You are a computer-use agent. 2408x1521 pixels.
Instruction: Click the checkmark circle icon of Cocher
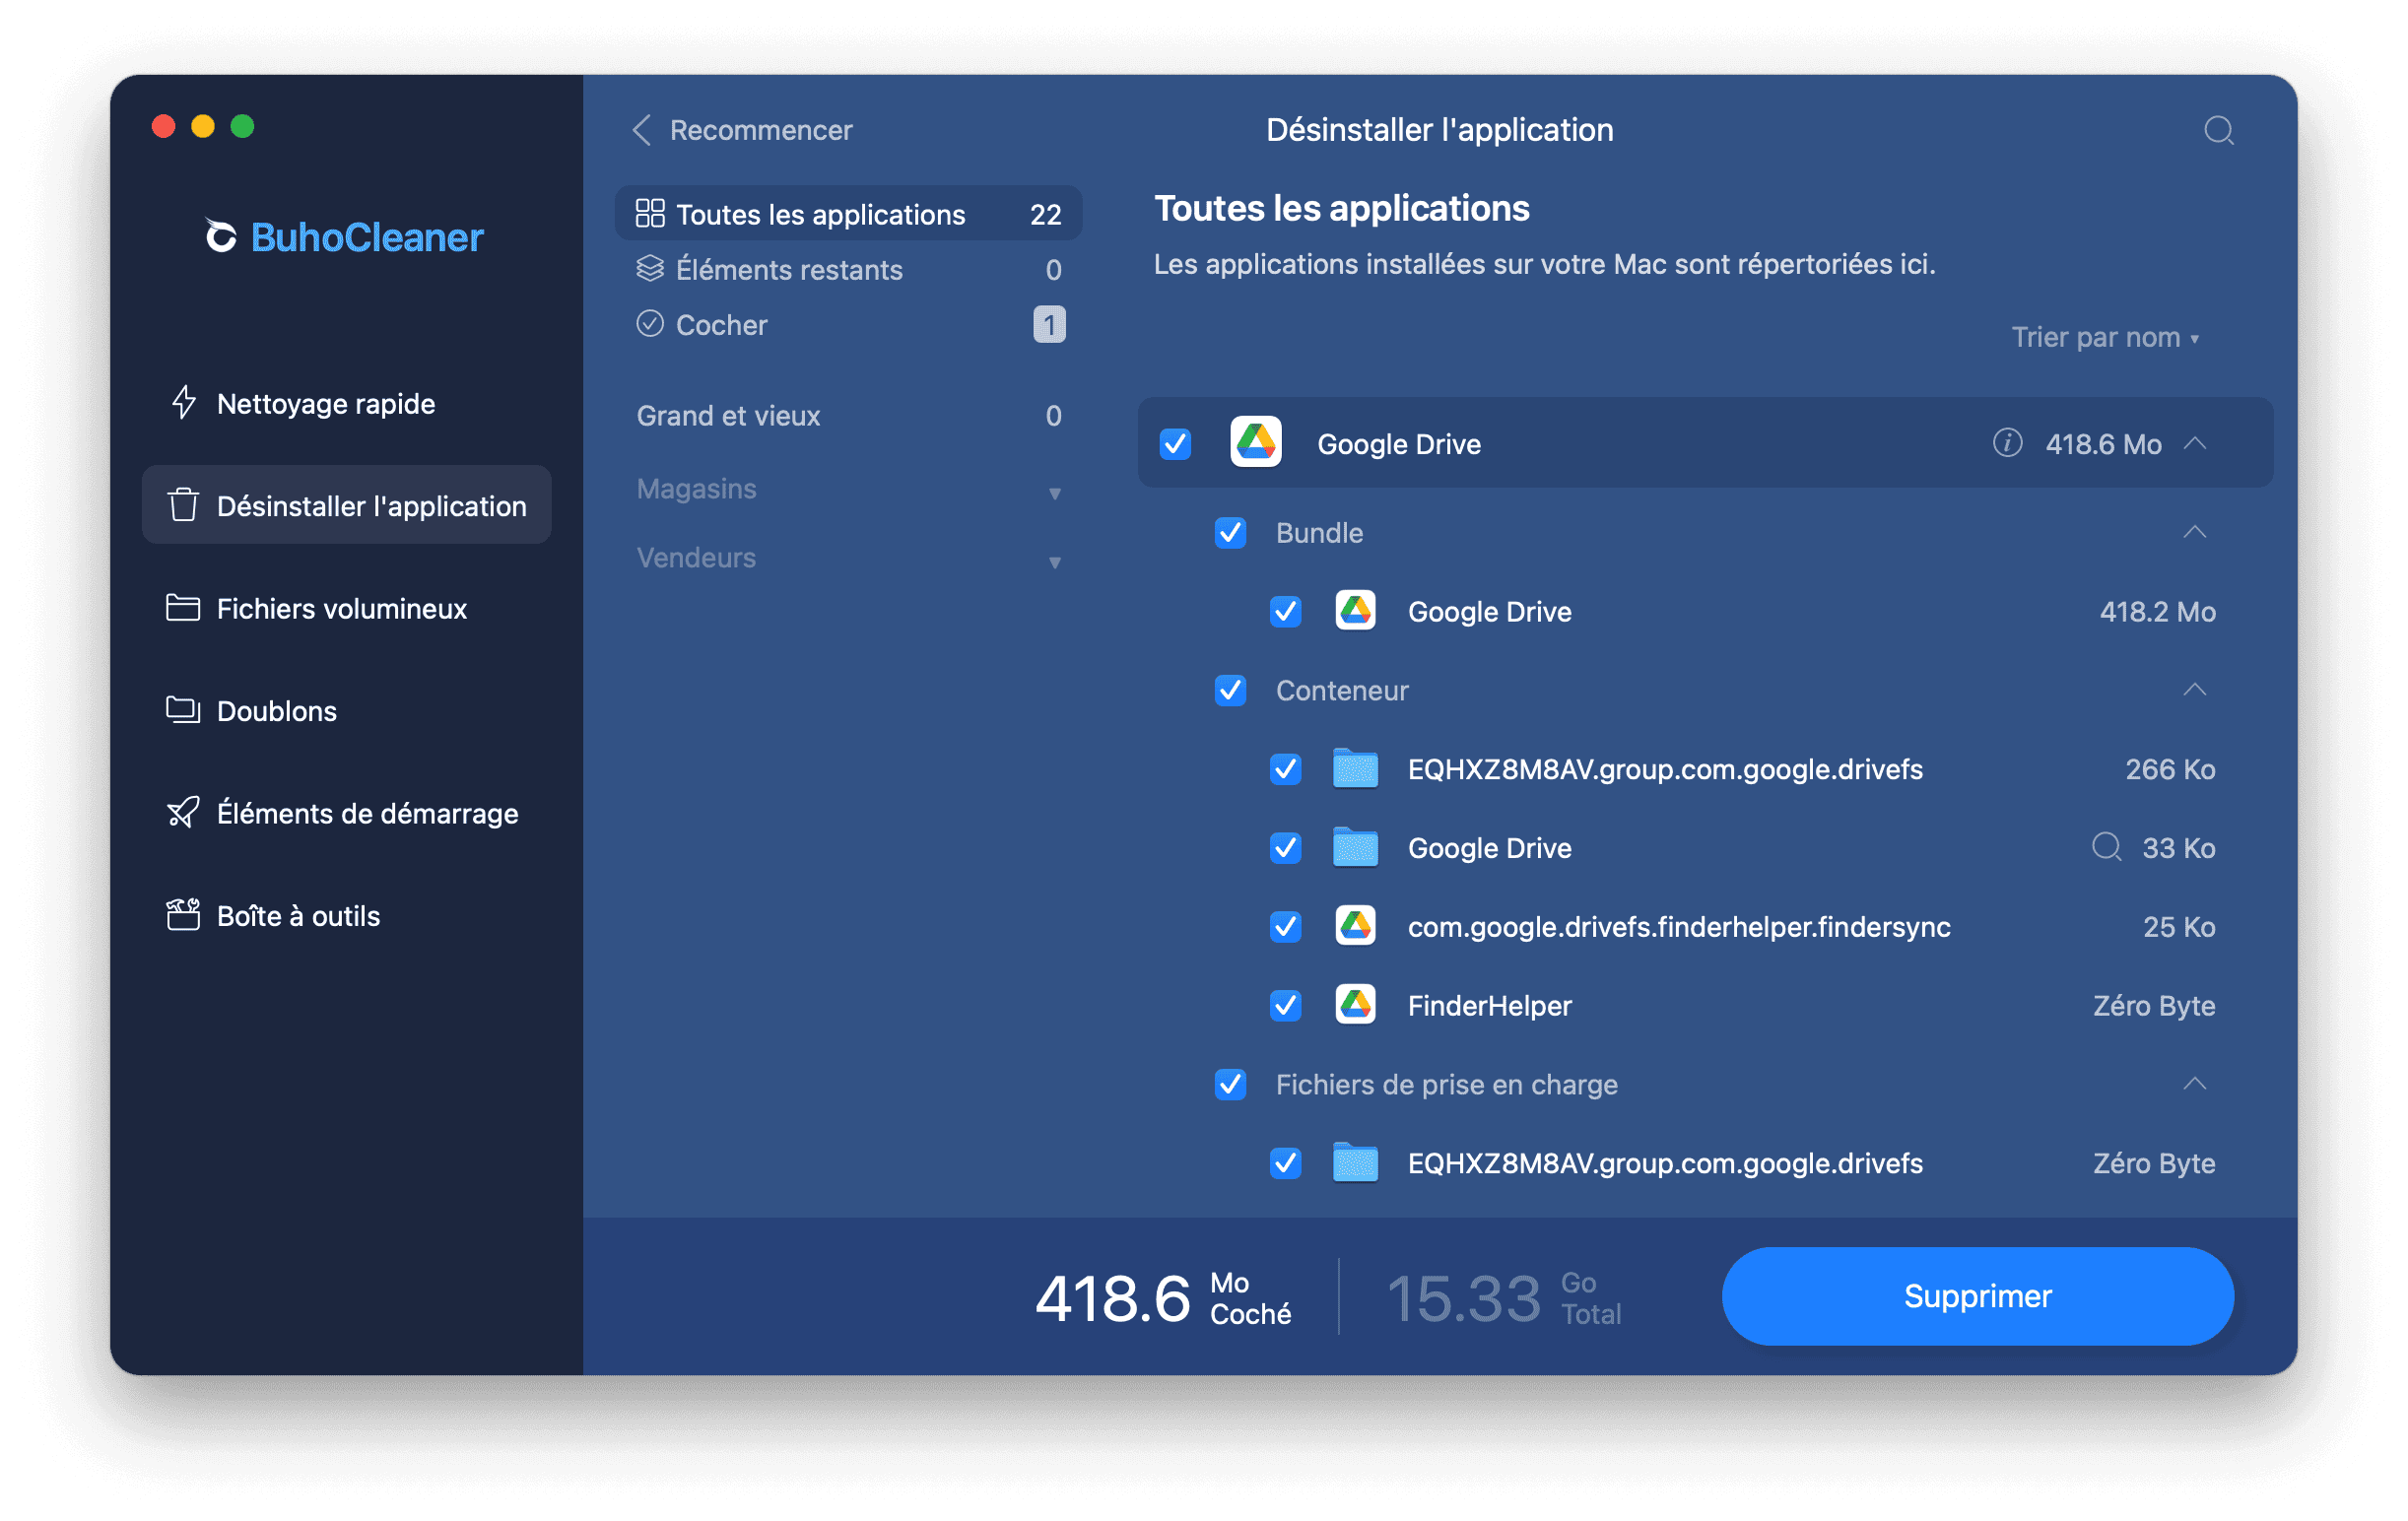click(x=650, y=324)
